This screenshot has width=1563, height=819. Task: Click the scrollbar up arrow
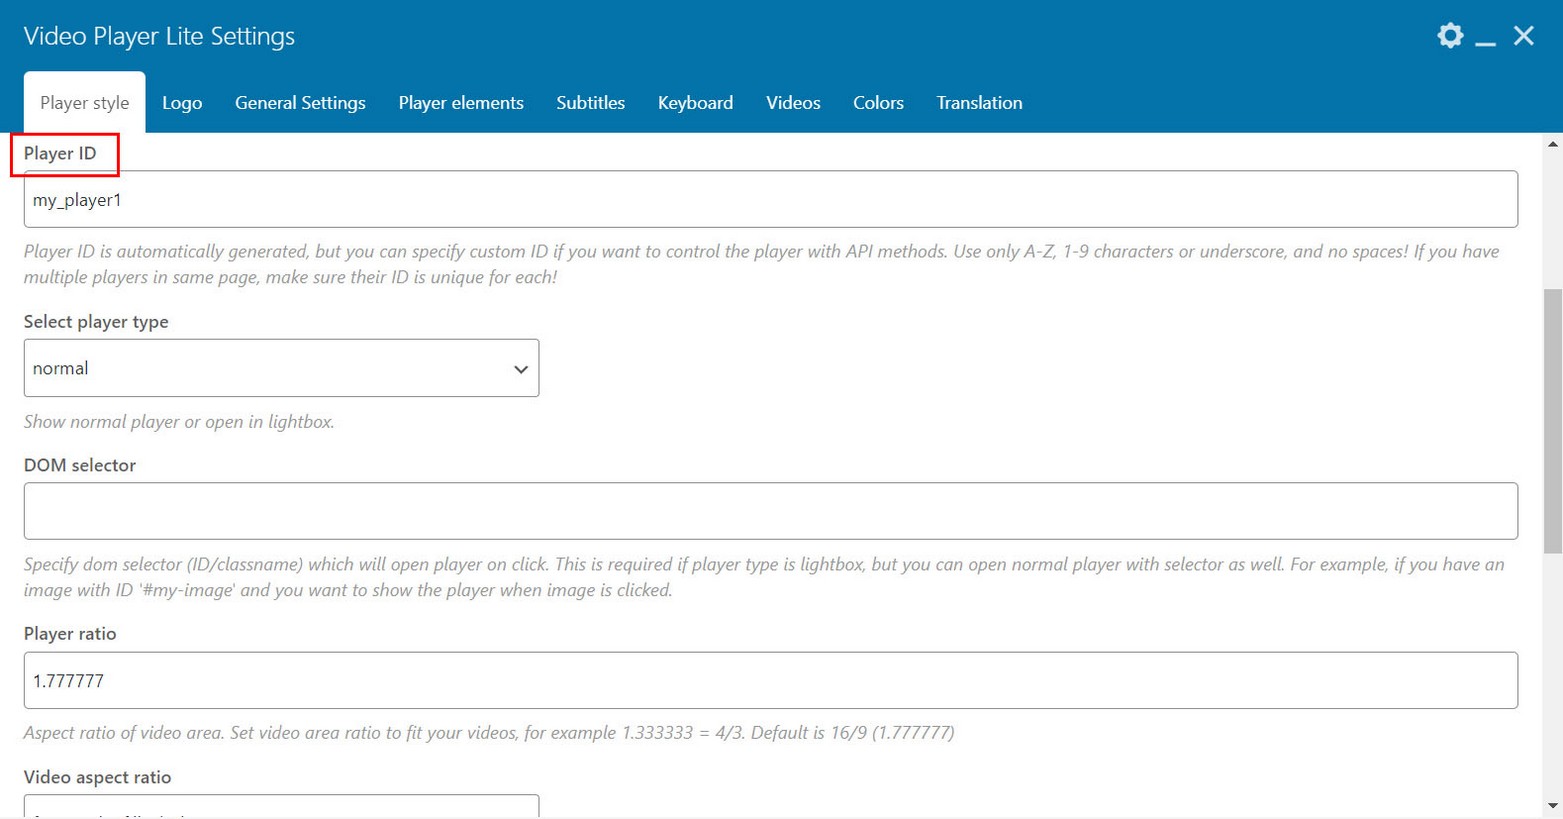[x=1552, y=144]
